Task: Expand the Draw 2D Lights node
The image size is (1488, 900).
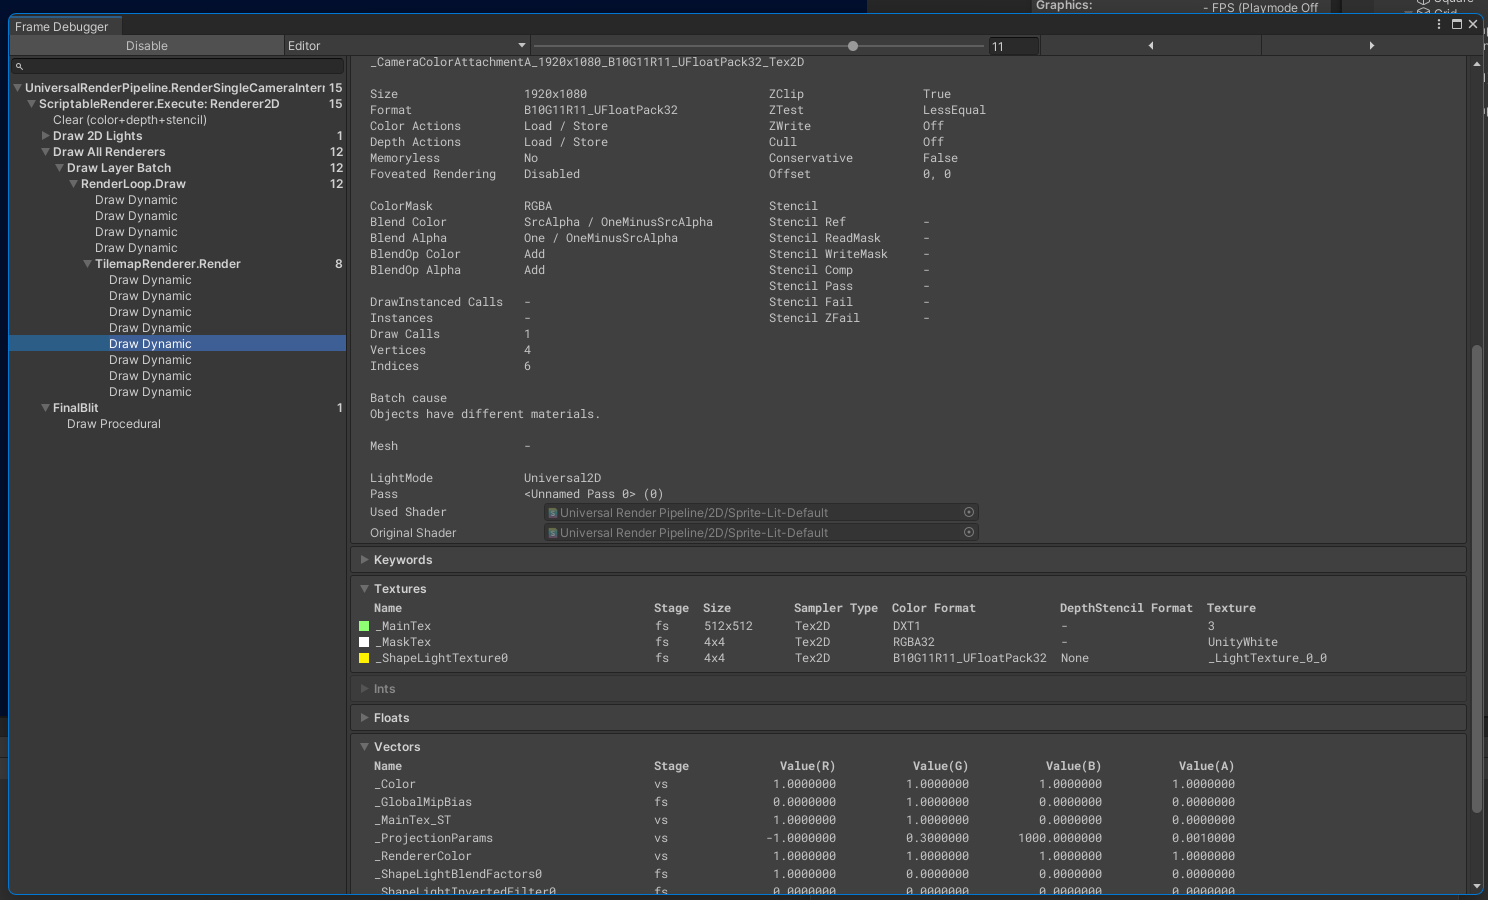Action: 45,136
